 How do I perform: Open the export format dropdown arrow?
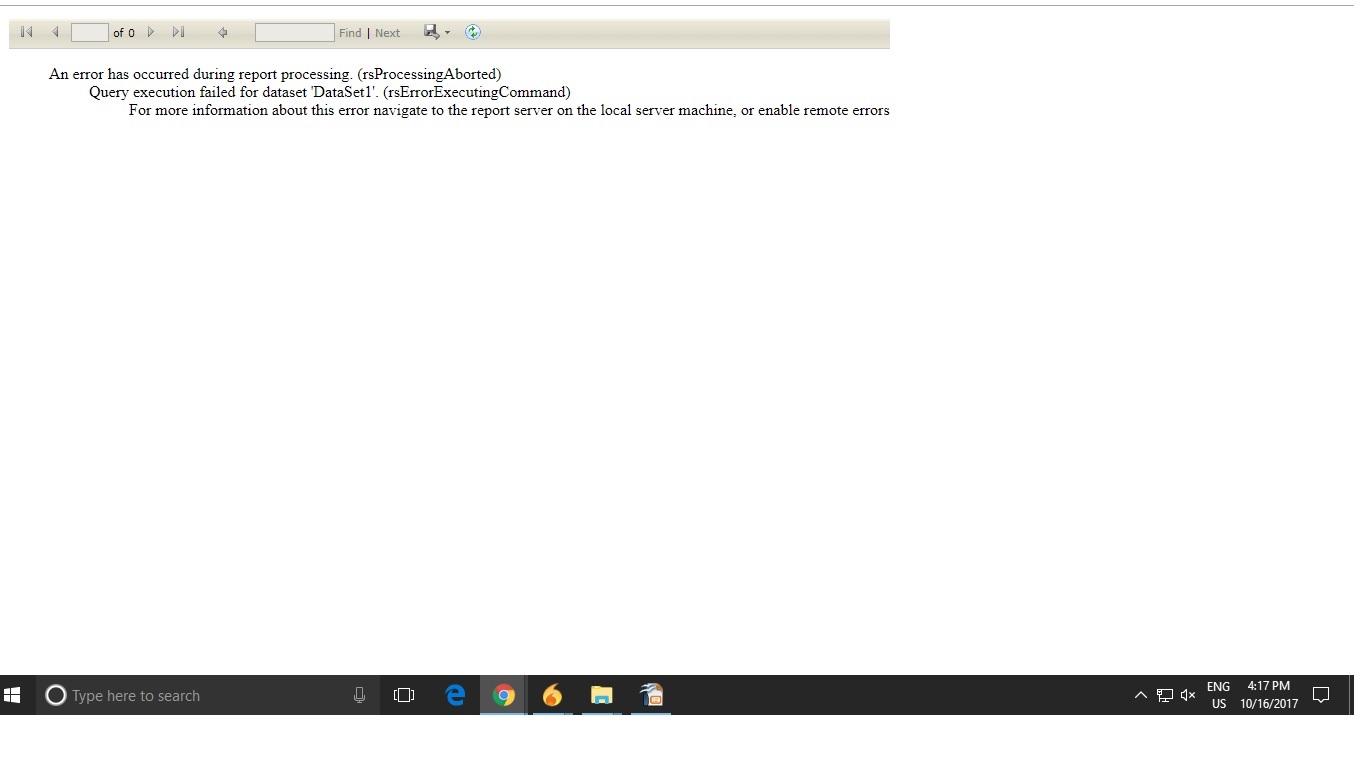point(447,32)
